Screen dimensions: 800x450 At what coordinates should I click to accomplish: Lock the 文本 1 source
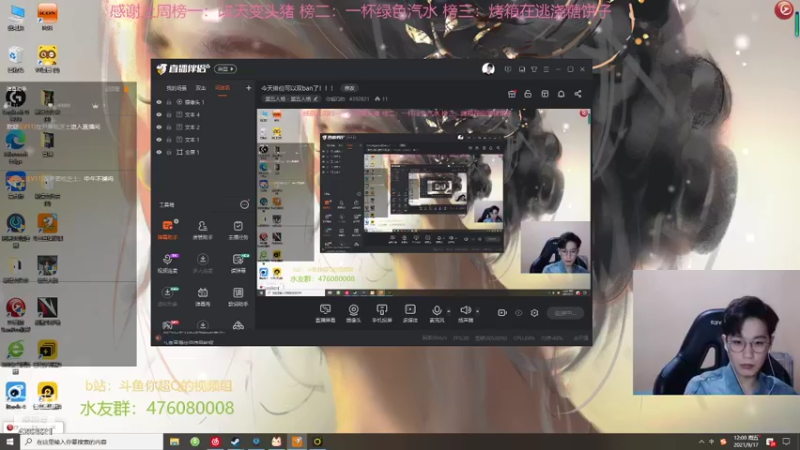pyautogui.click(x=169, y=140)
